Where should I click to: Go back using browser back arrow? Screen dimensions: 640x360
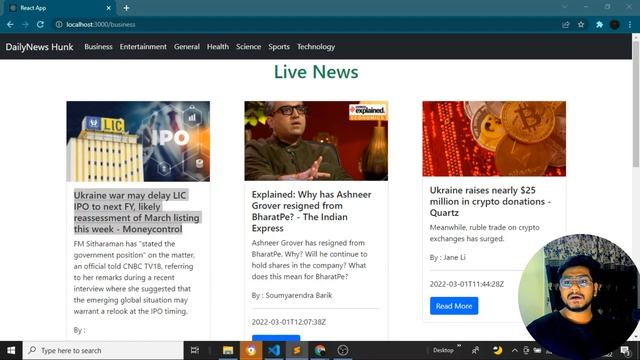(10, 24)
